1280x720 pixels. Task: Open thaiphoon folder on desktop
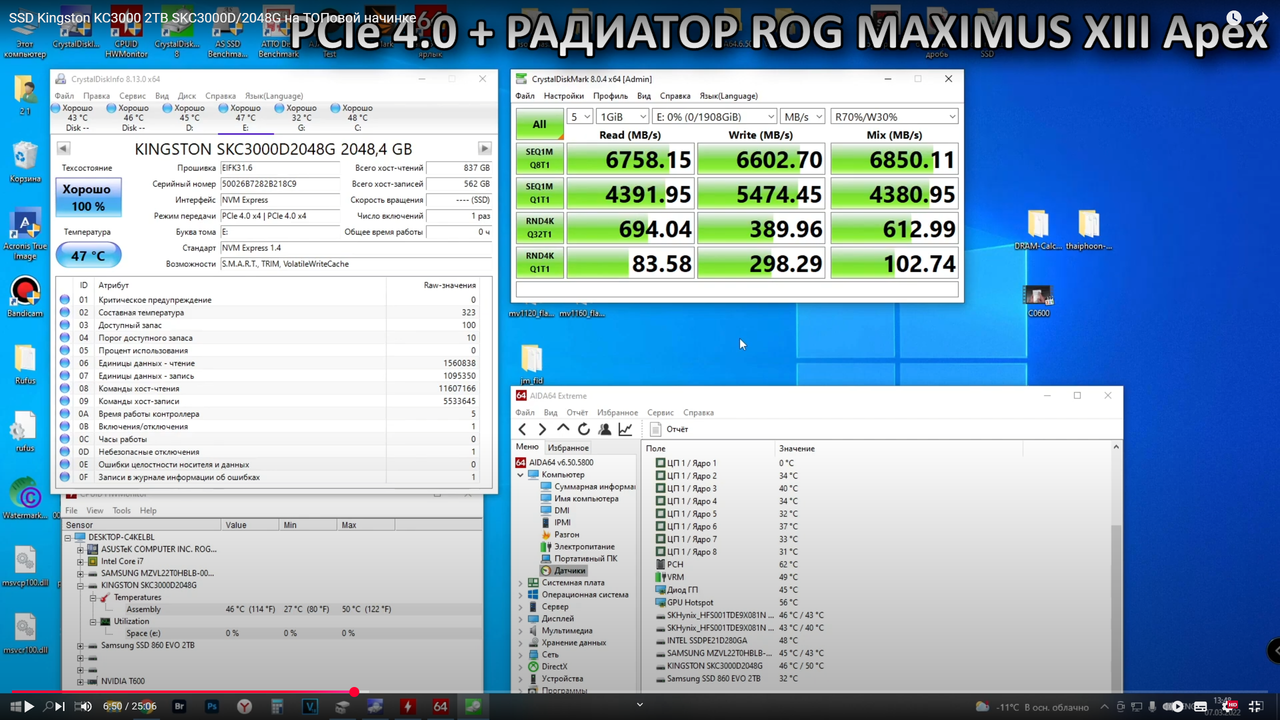(x=1088, y=230)
